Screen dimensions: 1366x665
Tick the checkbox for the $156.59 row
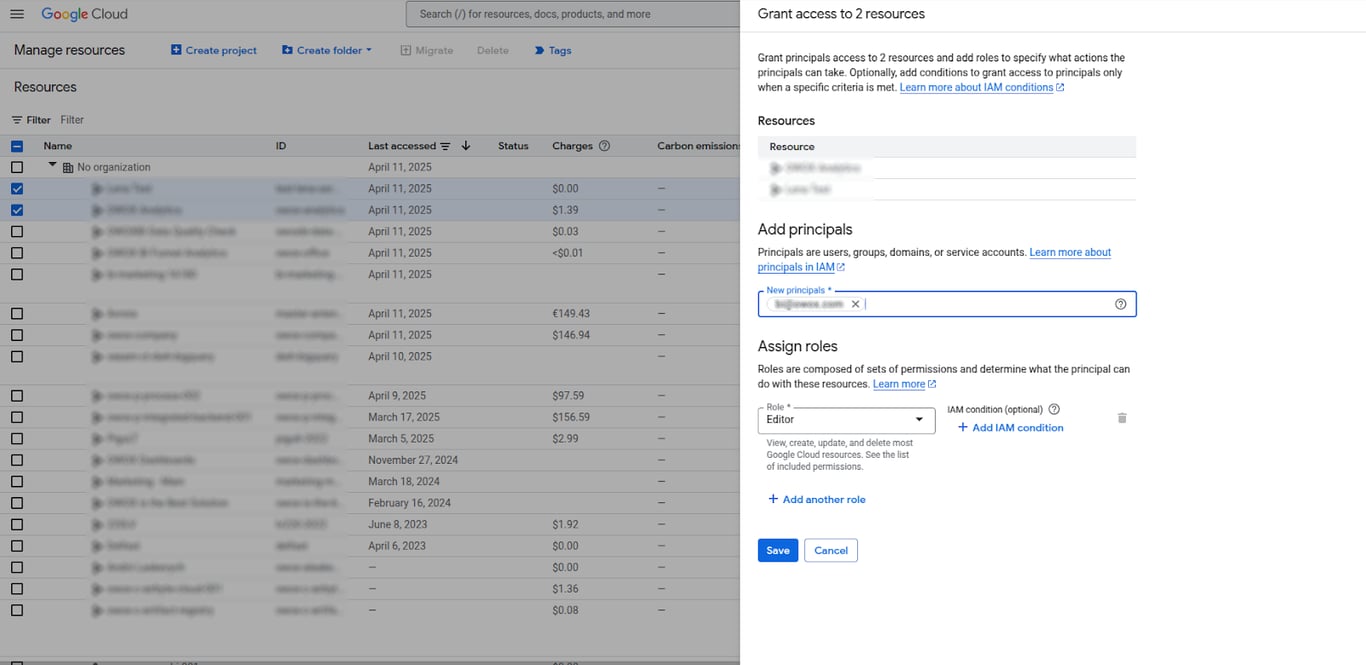(x=17, y=417)
